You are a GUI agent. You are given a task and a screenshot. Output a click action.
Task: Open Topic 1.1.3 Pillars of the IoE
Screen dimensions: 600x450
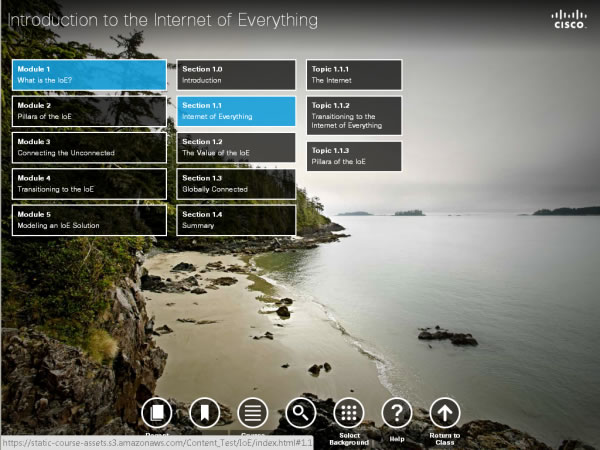[354, 156]
